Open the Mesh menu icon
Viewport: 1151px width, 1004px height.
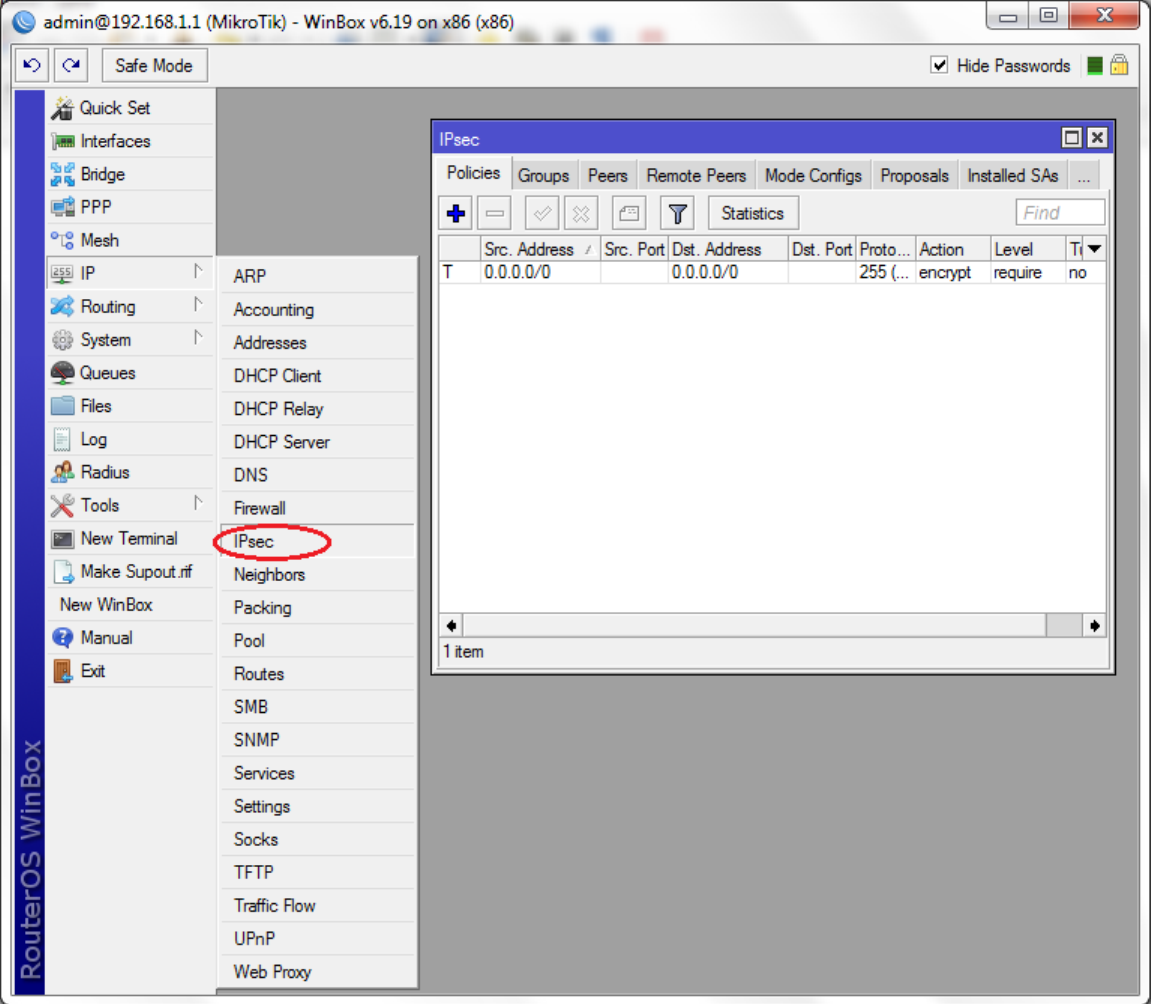[62, 240]
